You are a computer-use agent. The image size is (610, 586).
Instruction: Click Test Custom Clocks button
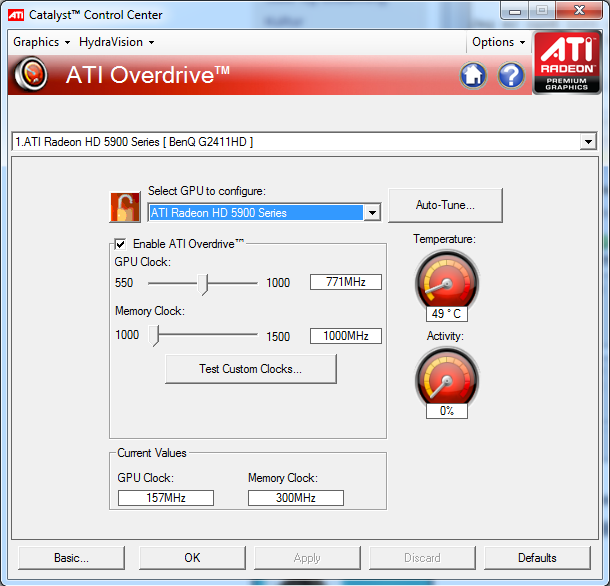coord(251,368)
